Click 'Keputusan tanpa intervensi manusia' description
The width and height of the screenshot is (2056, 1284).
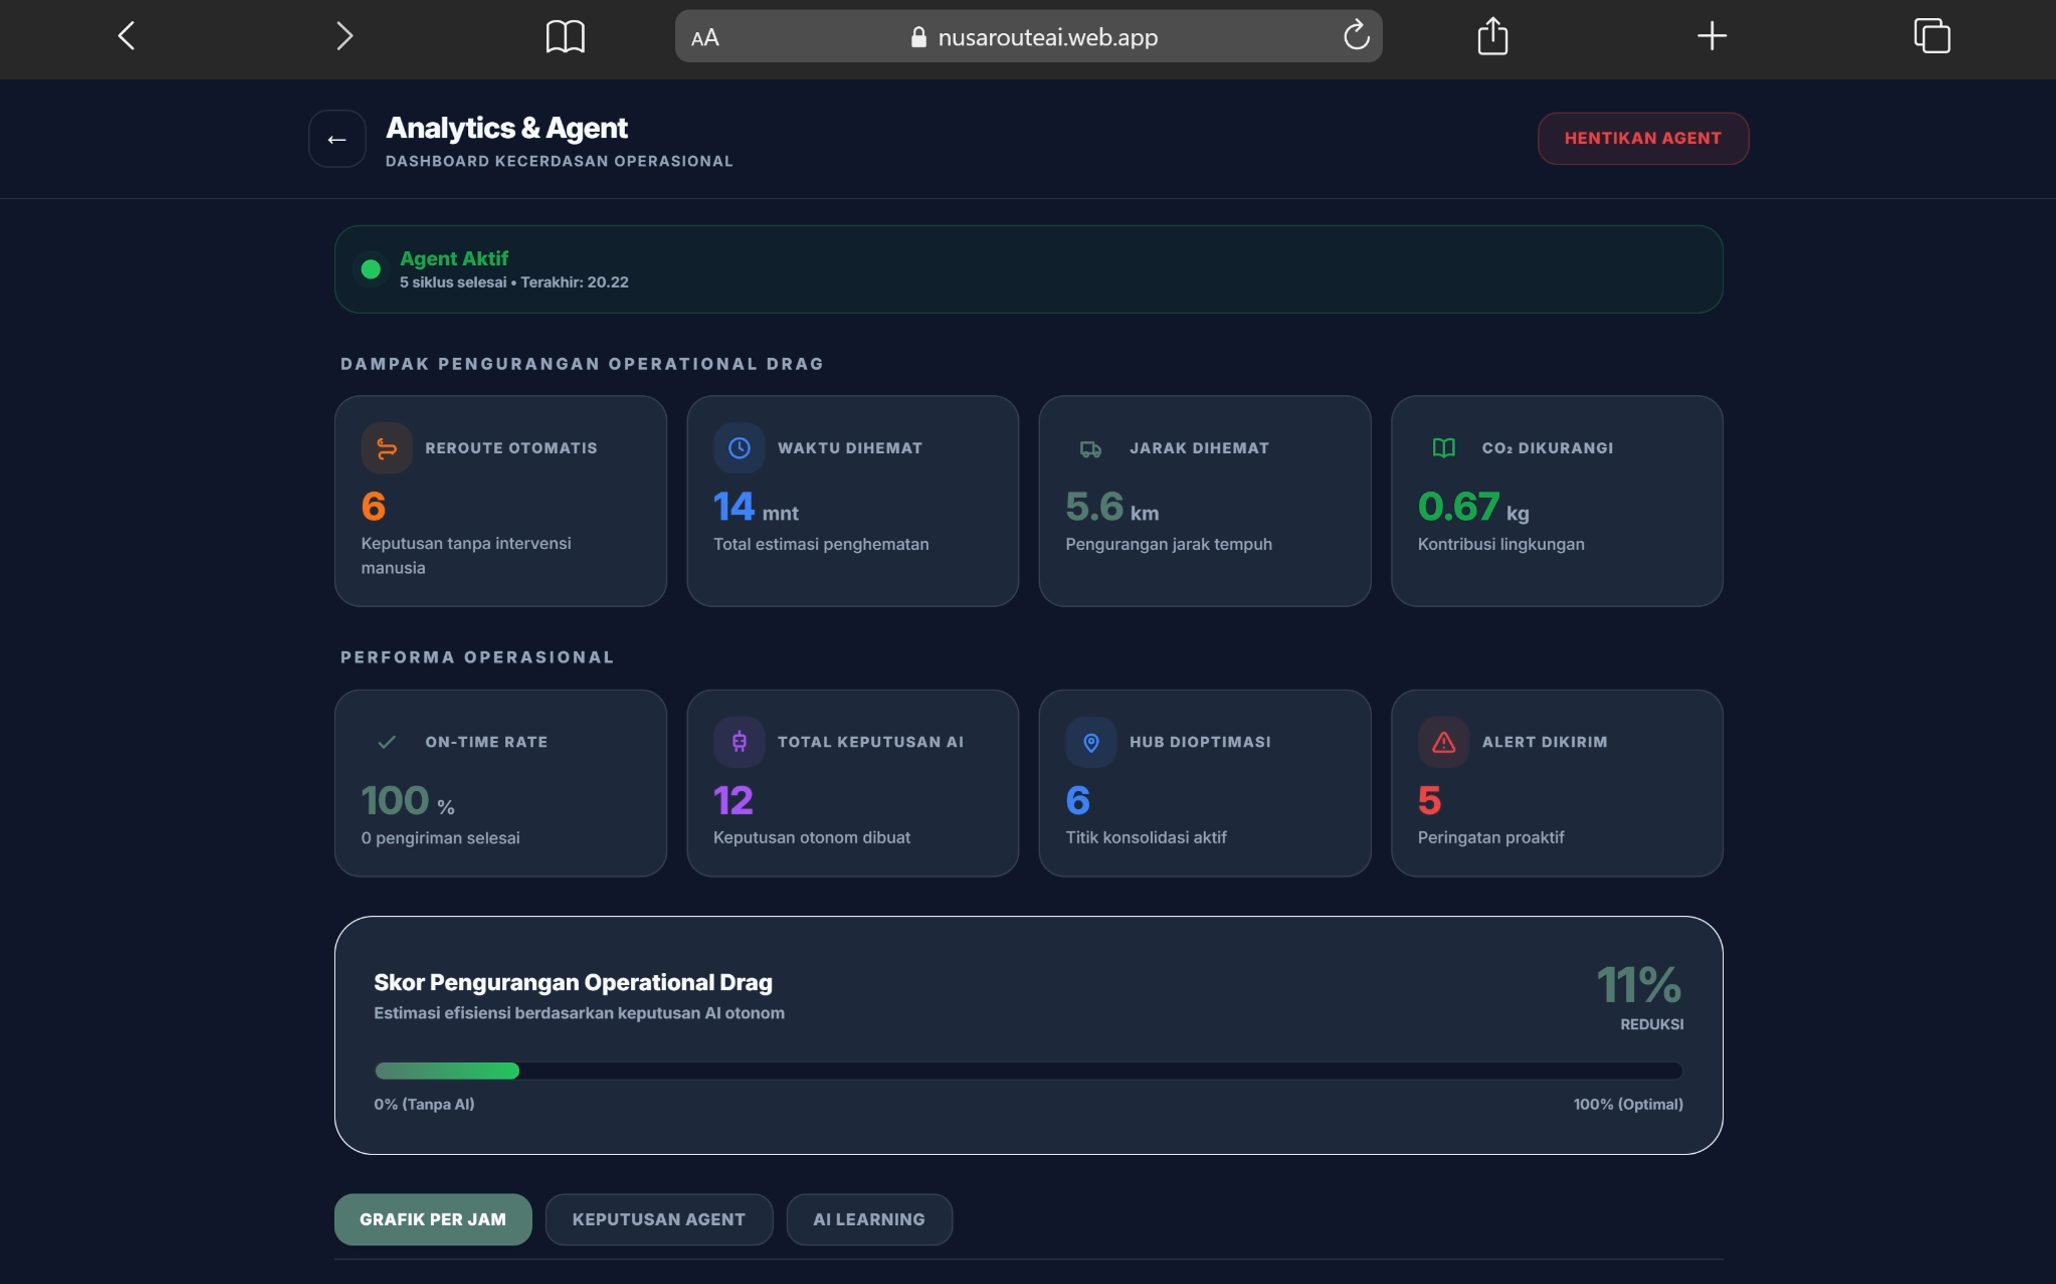click(x=466, y=556)
